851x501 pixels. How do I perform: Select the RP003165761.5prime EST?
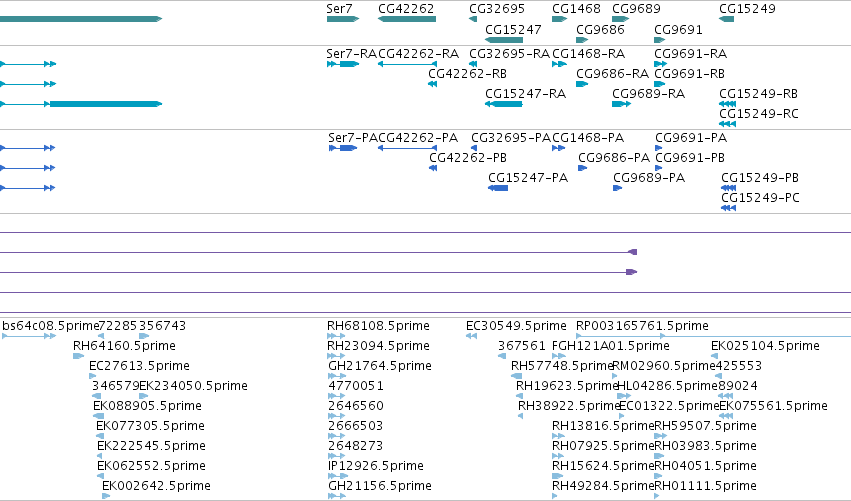coord(714,336)
